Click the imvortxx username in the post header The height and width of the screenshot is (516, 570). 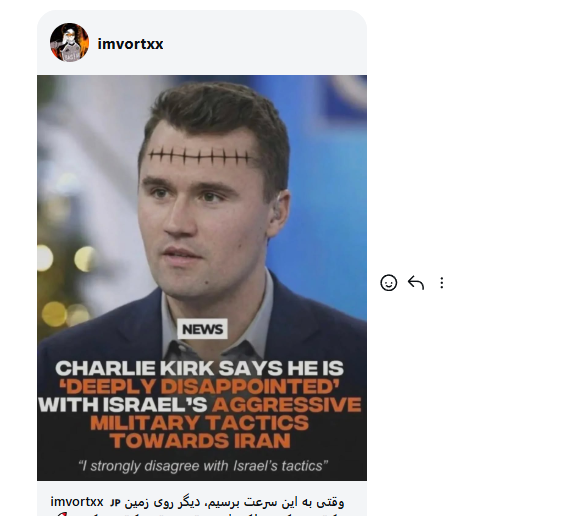(x=130, y=44)
